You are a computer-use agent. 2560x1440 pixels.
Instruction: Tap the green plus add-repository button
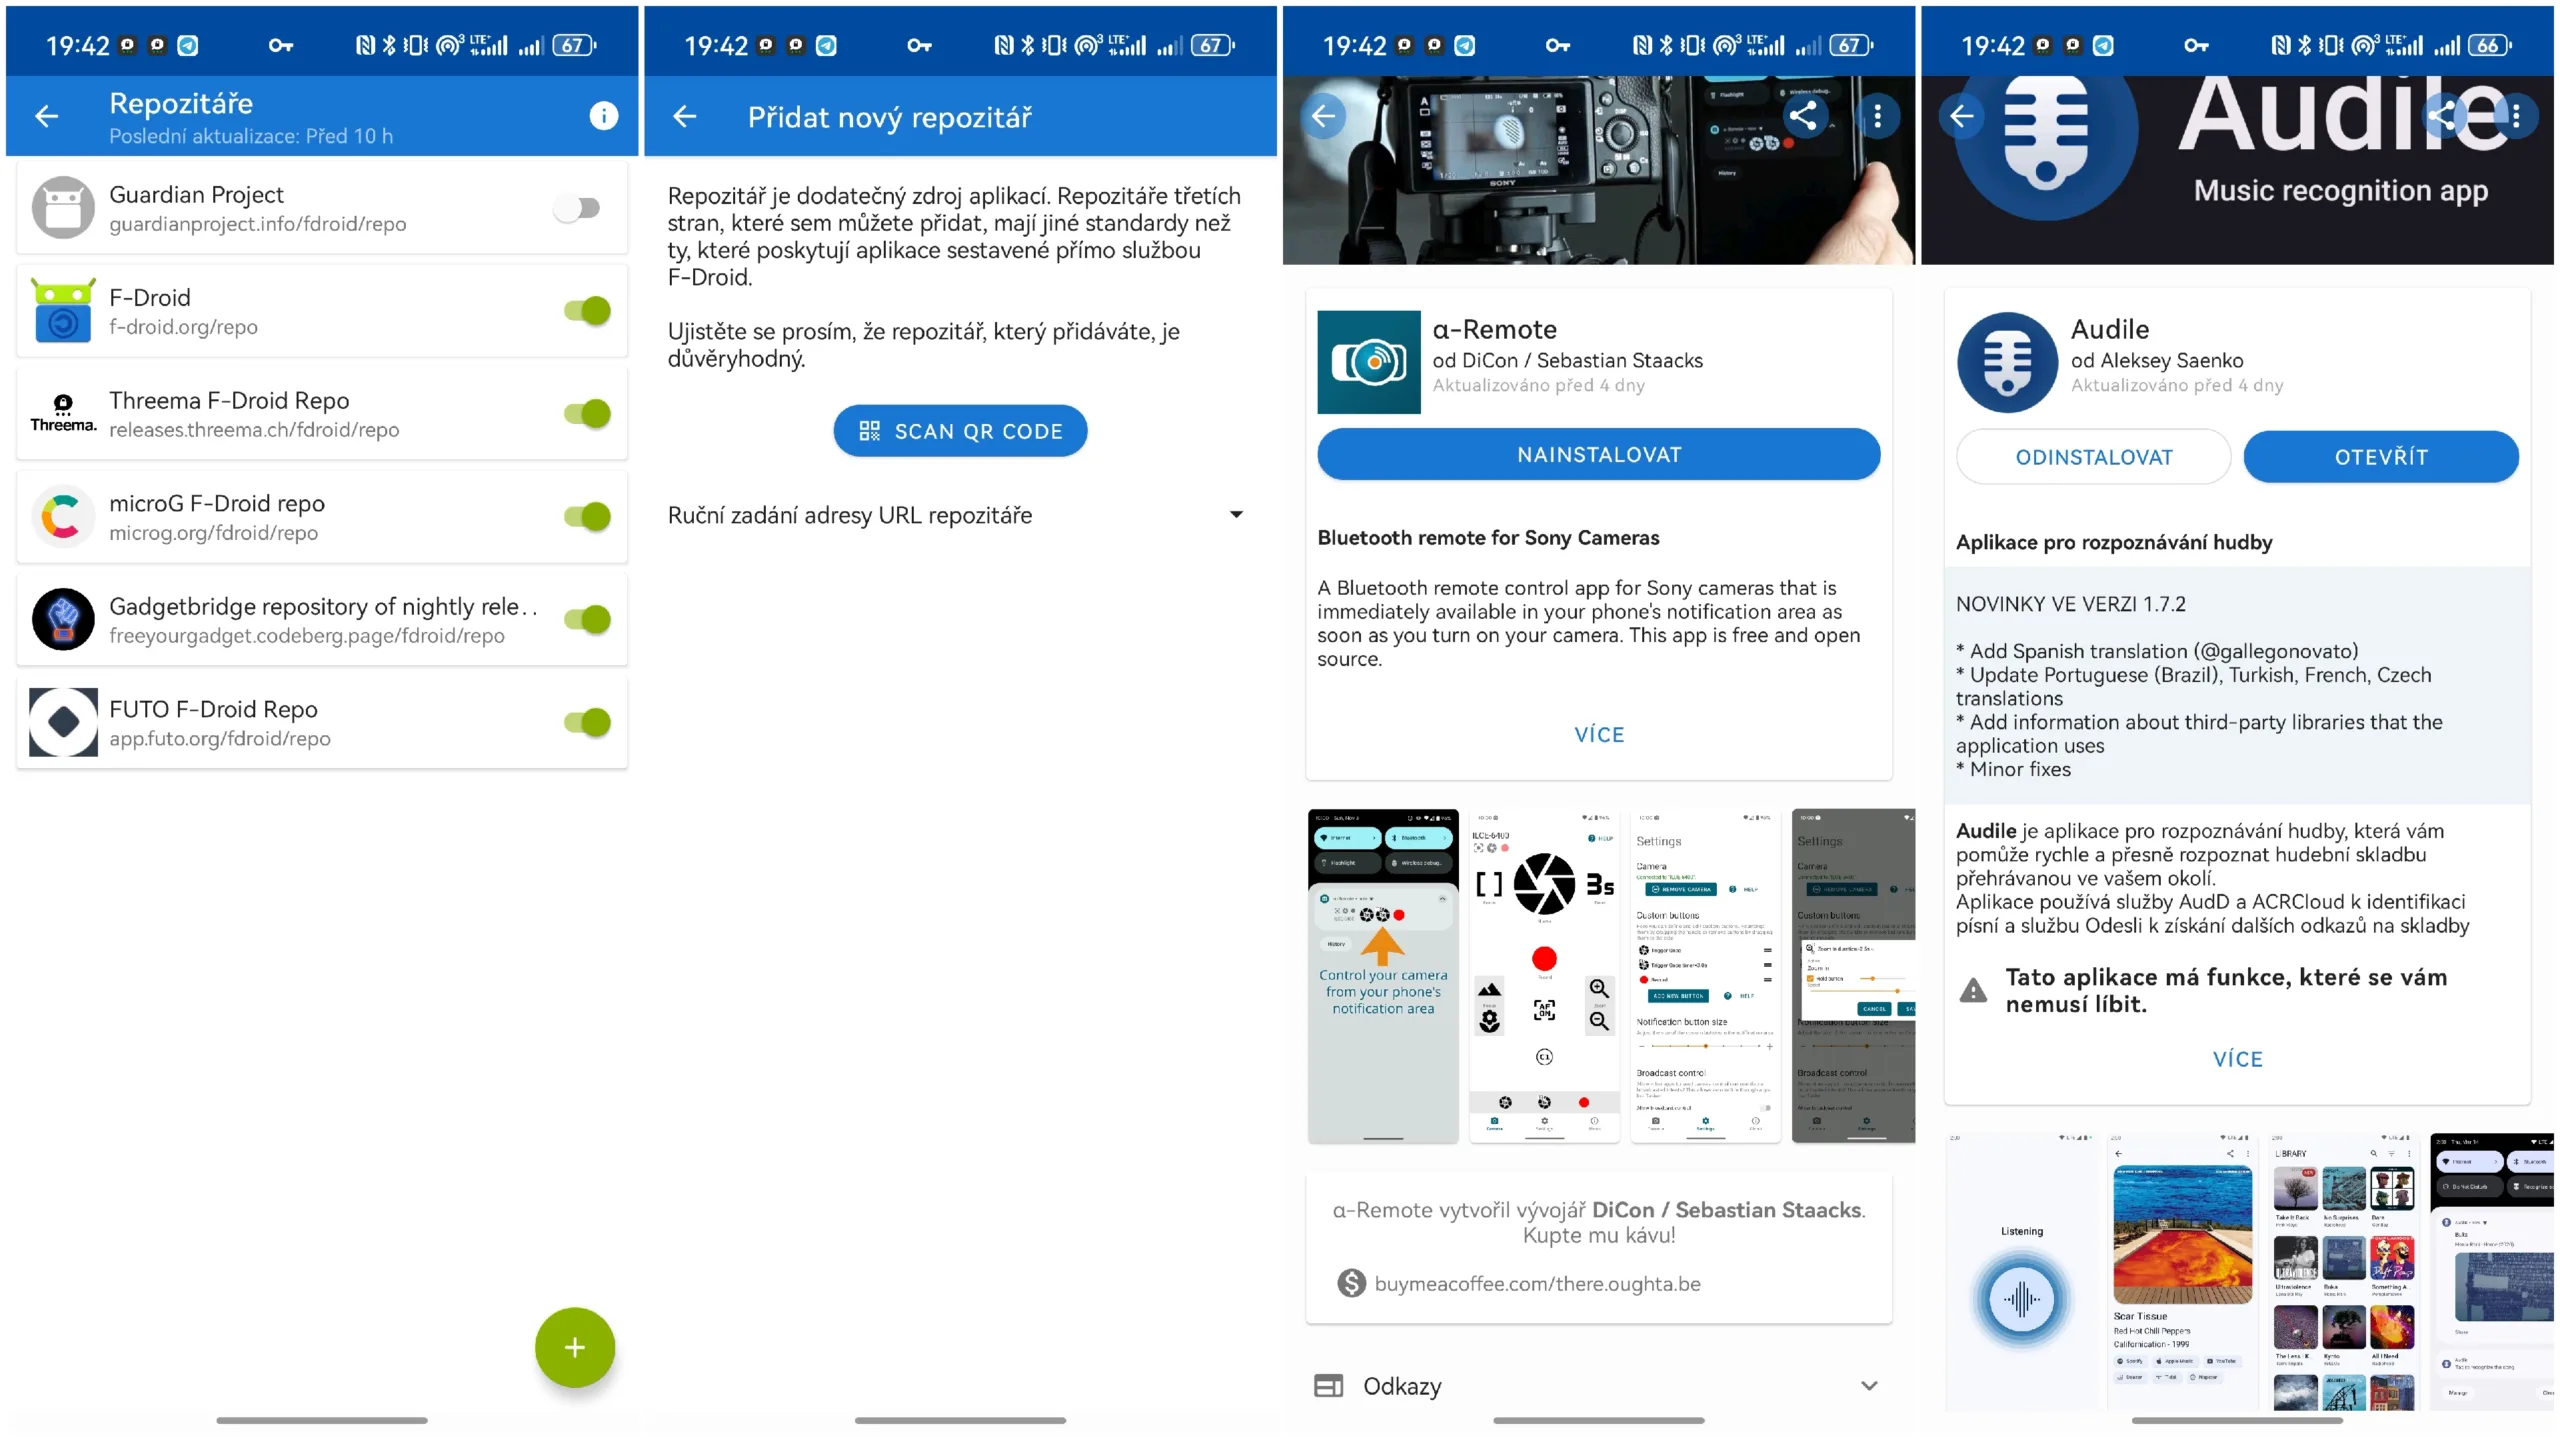coord(574,1347)
